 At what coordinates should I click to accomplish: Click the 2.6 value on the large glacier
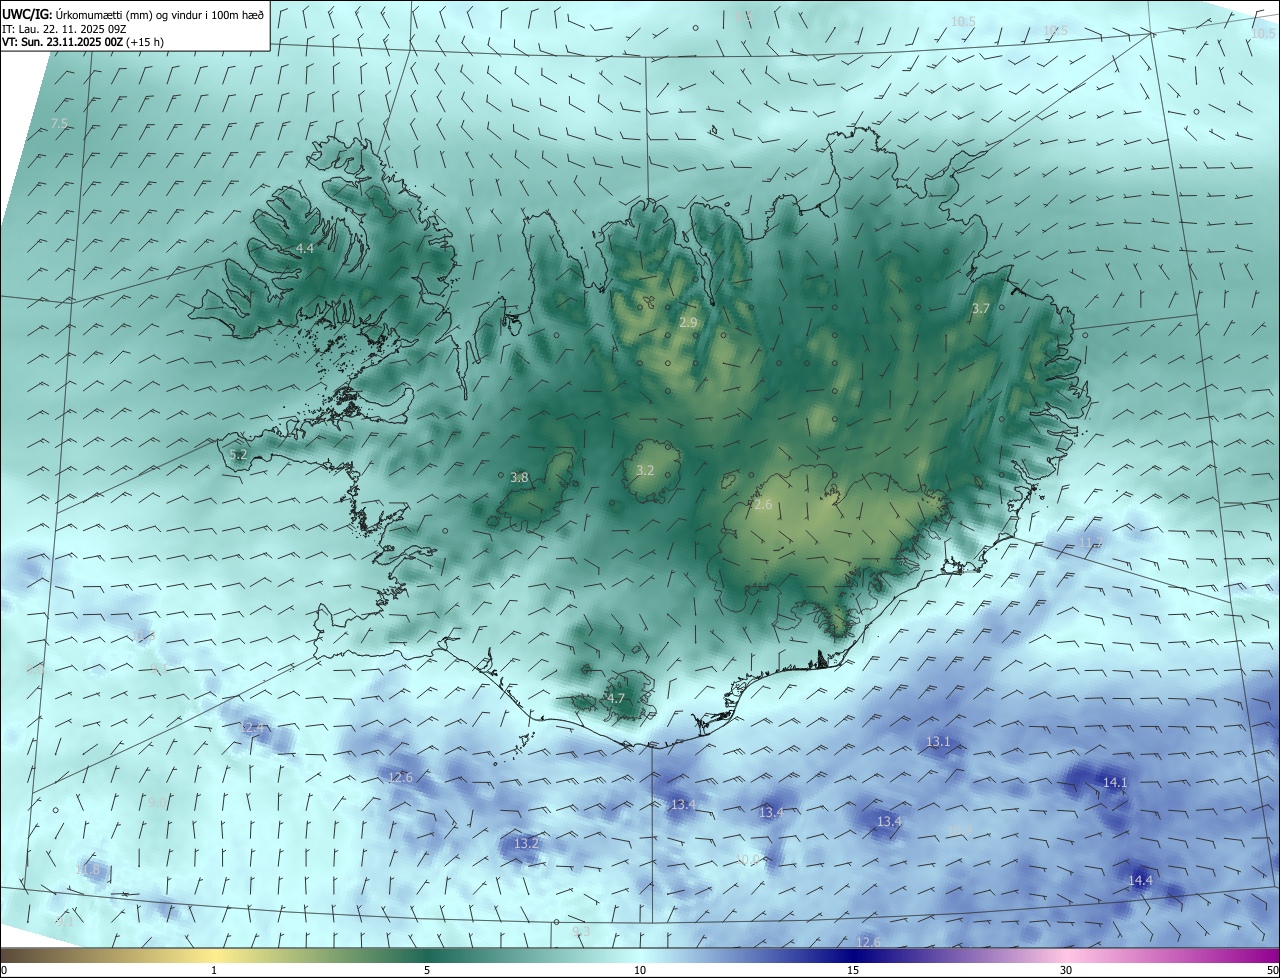coord(763,505)
